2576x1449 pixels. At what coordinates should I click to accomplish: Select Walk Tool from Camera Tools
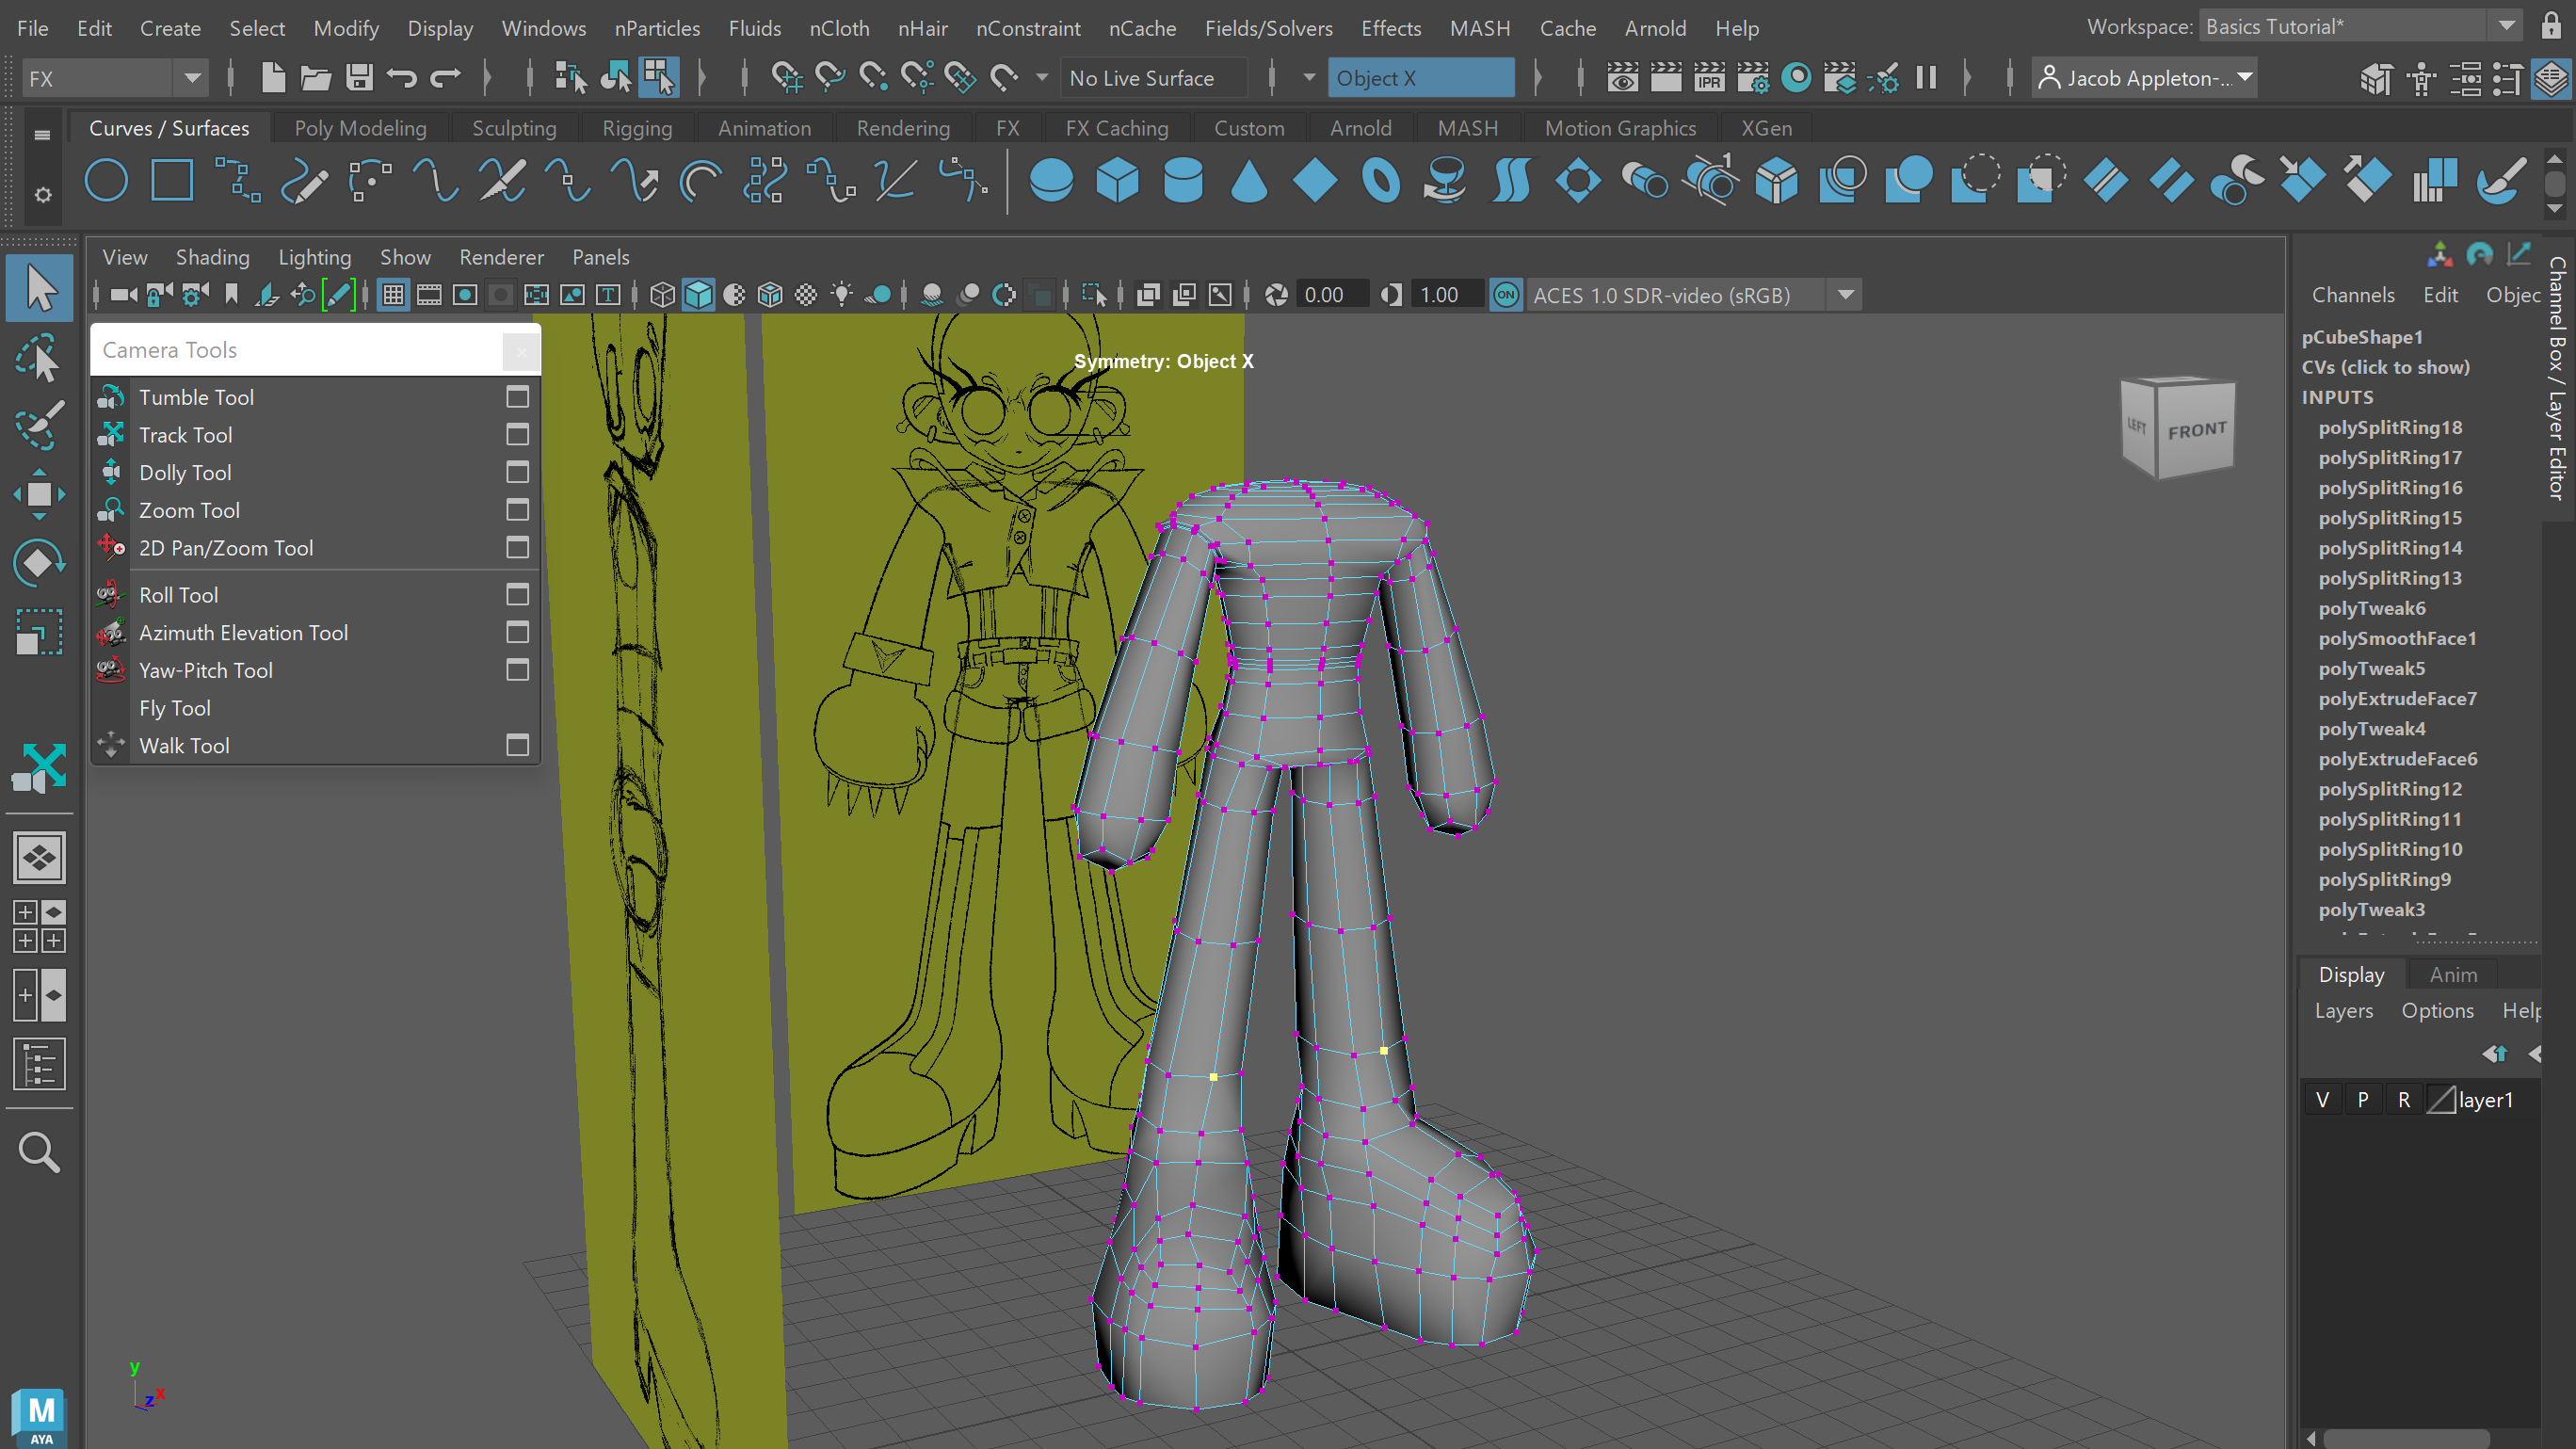coord(184,745)
